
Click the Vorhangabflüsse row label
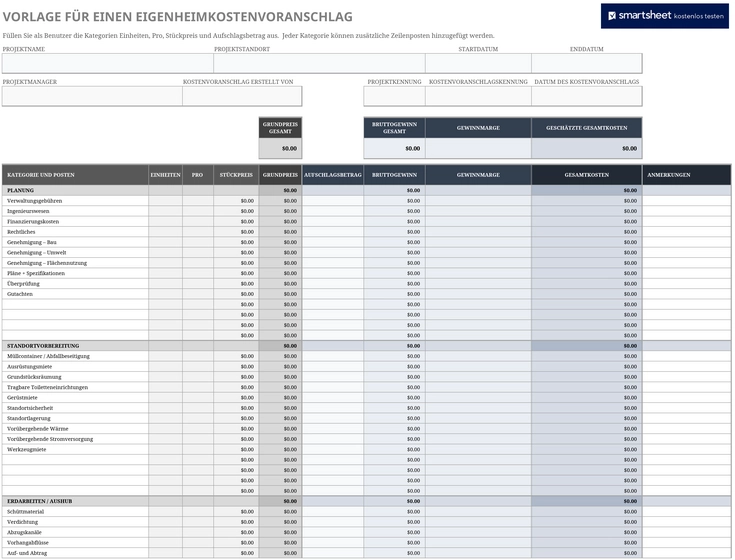(x=28, y=542)
